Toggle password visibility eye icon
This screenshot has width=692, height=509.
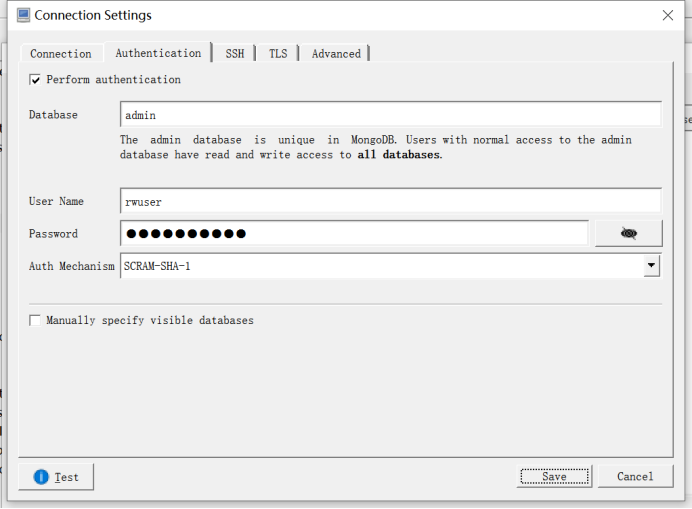(x=628, y=233)
